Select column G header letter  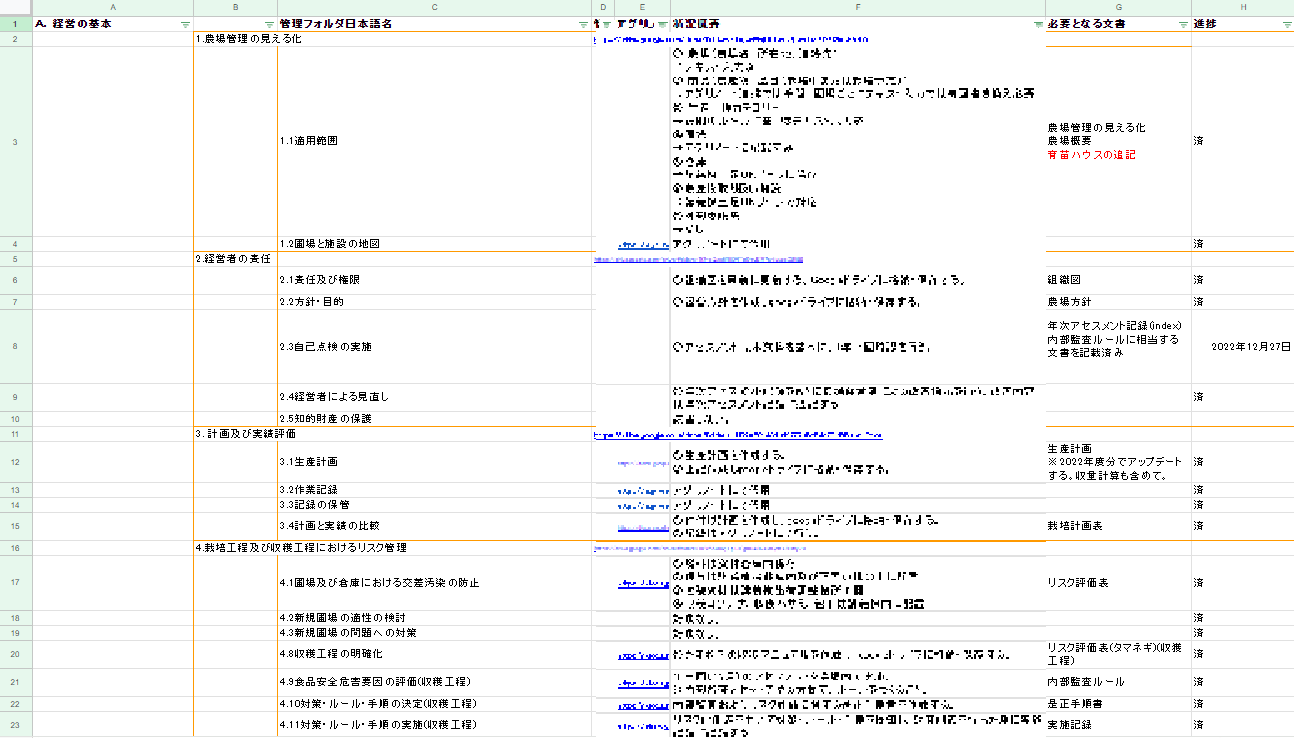[x=1118, y=7]
